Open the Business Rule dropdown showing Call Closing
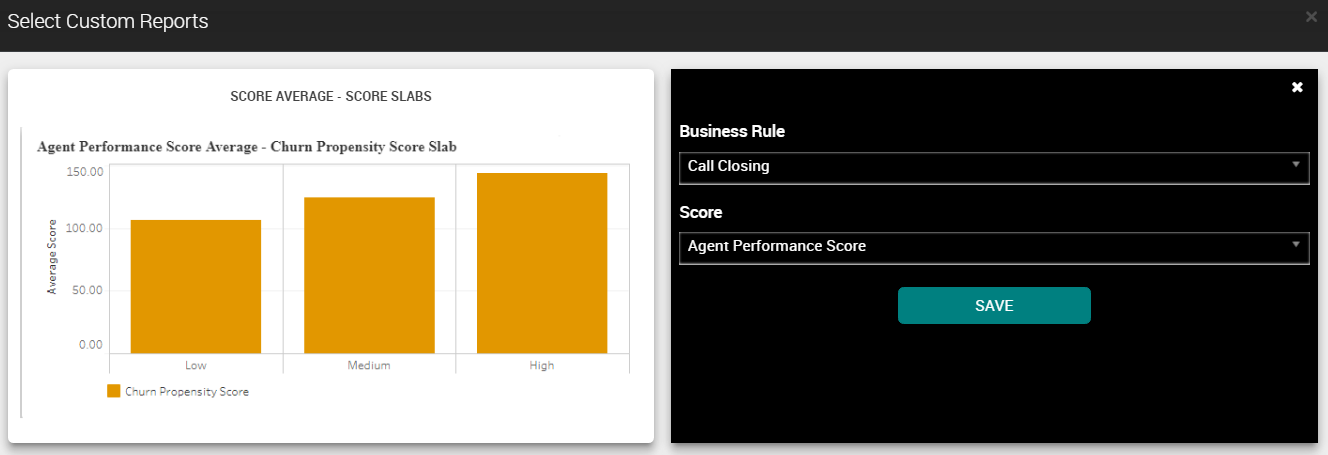Viewport: 1328px width, 455px height. (994, 167)
